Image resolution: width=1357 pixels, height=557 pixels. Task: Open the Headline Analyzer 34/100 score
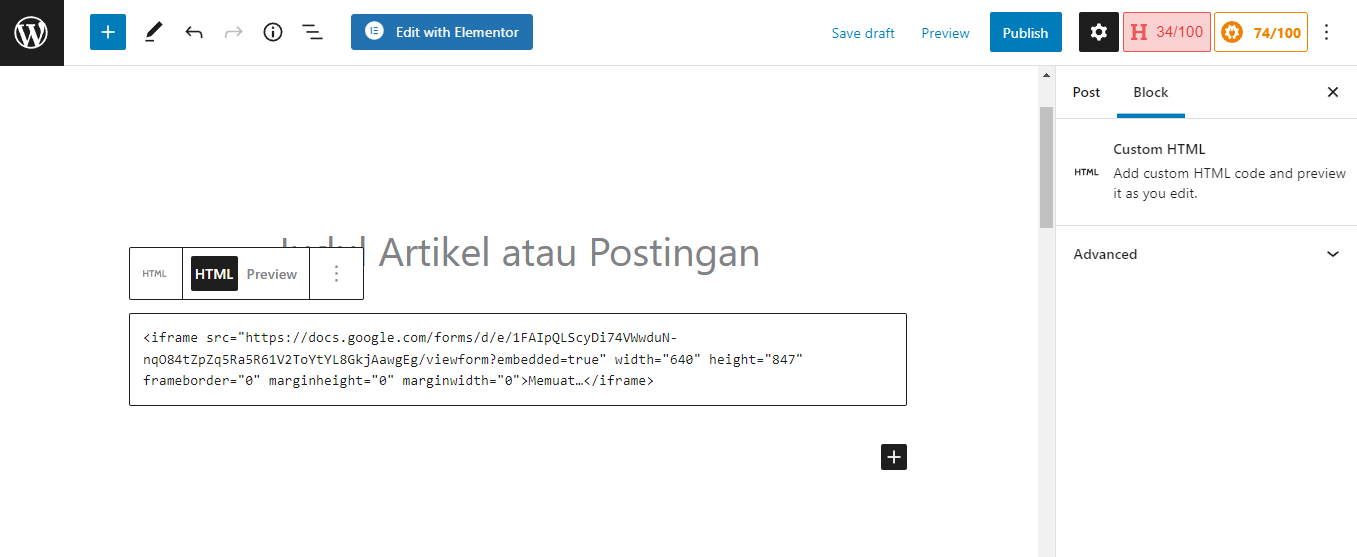[x=1166, y=32]
